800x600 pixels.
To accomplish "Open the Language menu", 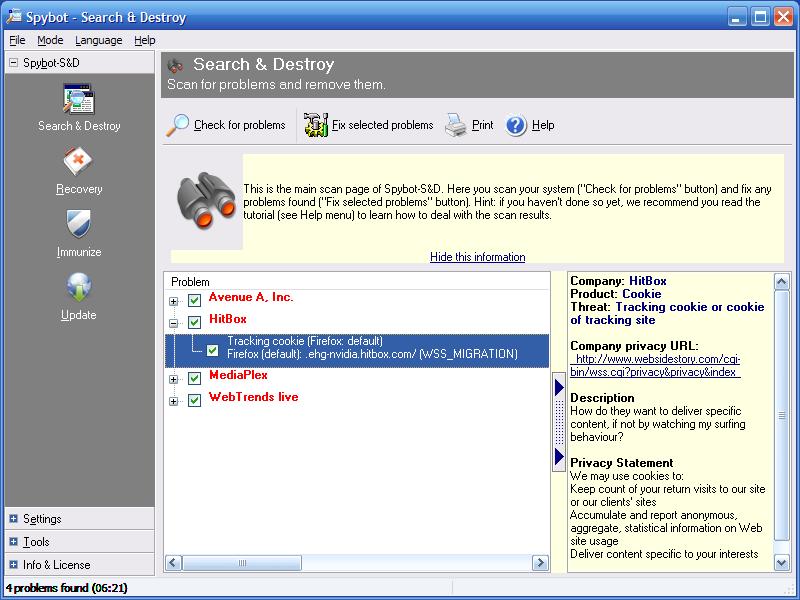I will [98, 40].
